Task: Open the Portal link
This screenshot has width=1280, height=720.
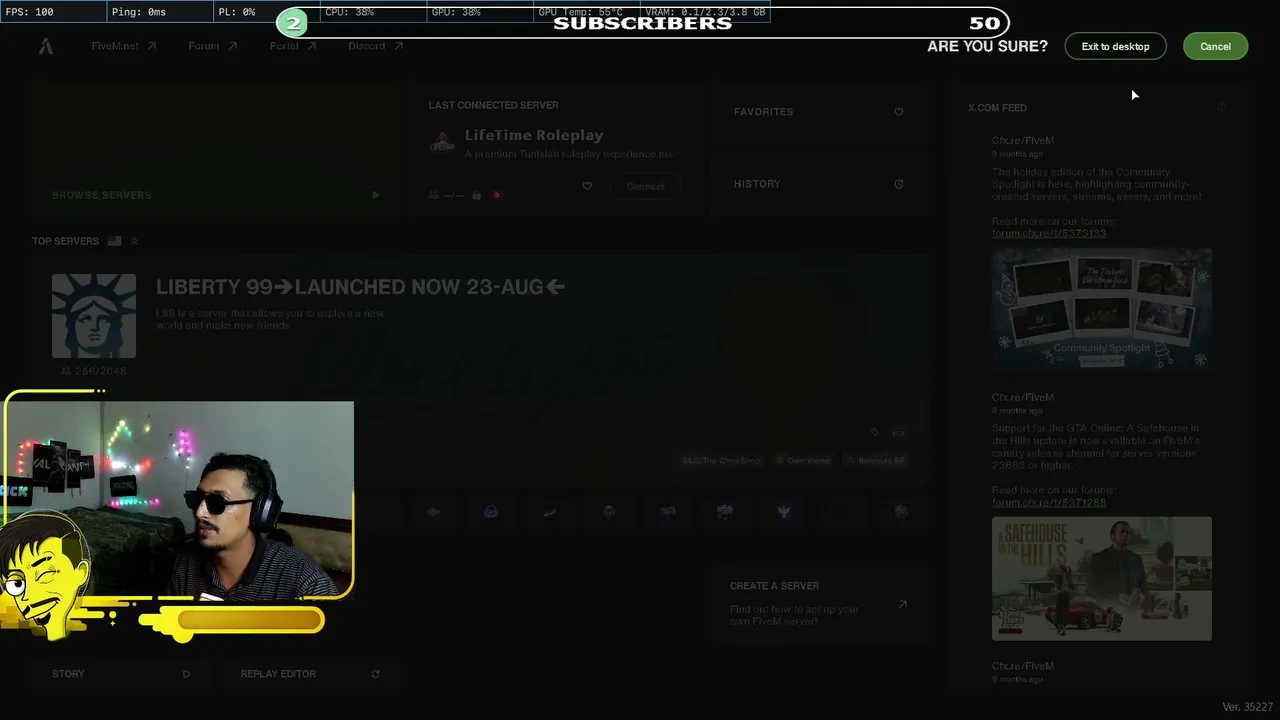Action: click(292, 46)
